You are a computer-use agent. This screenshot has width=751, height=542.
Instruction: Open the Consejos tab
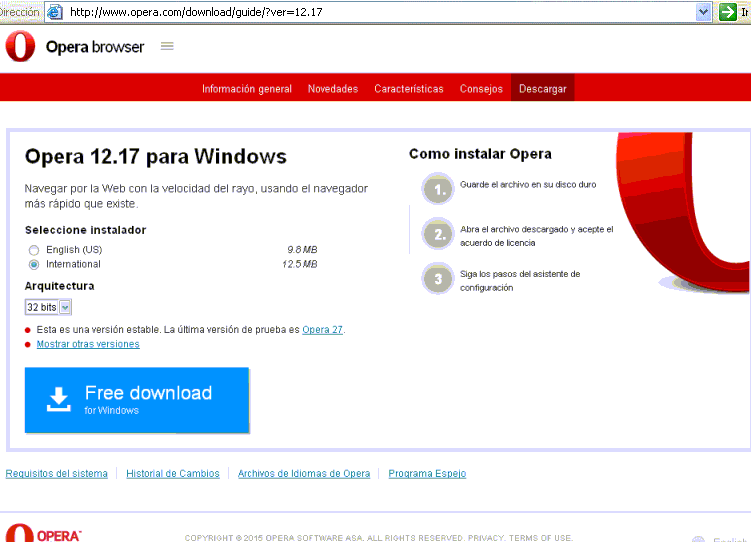pos(481,89)
